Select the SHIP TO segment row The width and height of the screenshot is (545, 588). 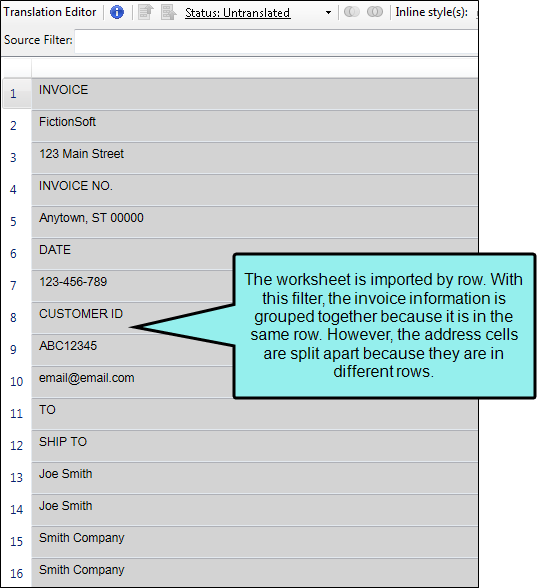click(254, 446)
